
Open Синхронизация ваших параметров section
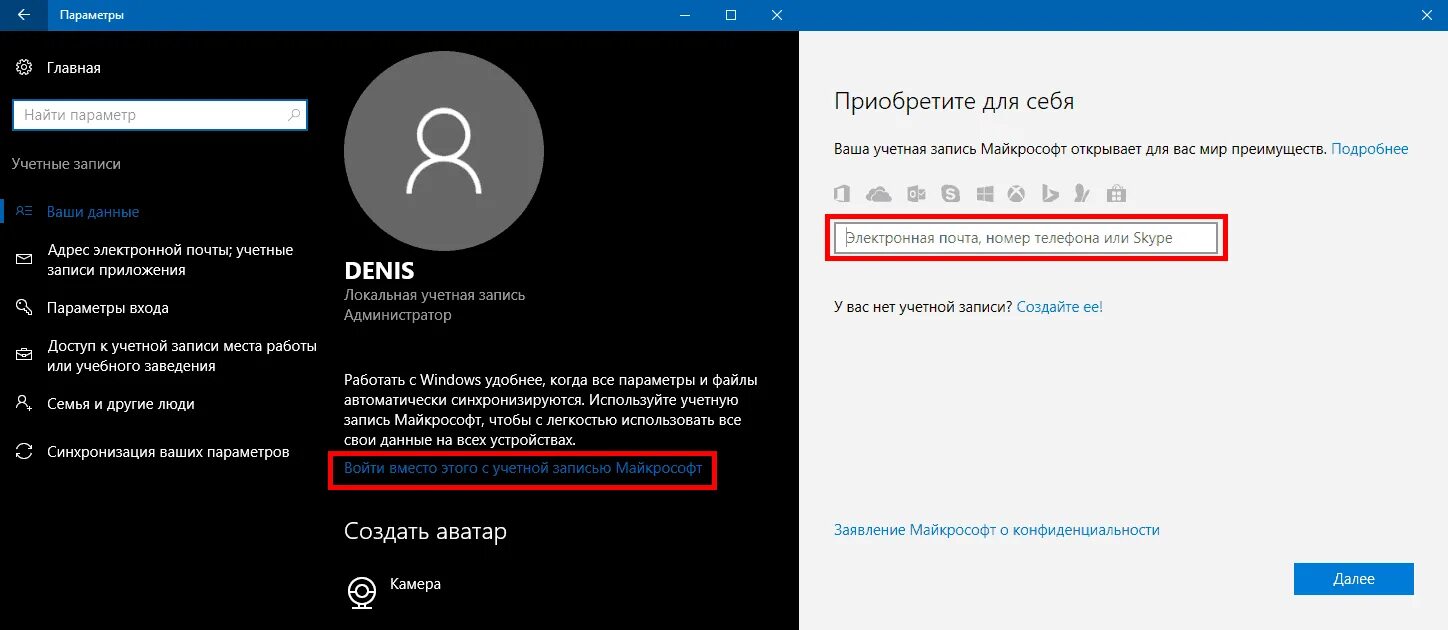pyautogui.click(x=168, y=452)
